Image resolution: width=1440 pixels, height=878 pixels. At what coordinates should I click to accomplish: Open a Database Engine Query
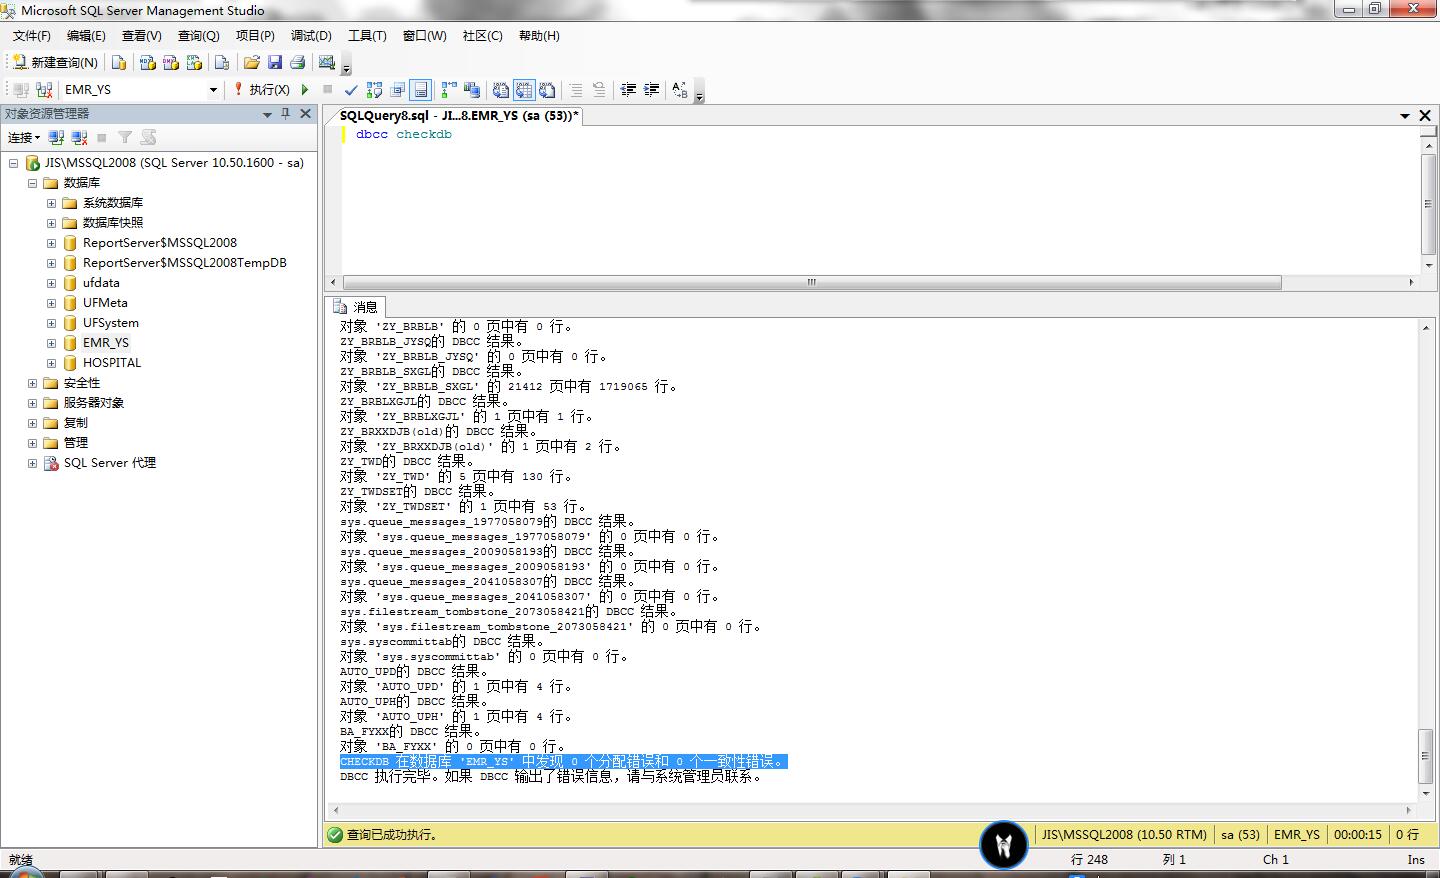[x=119, y=62]
